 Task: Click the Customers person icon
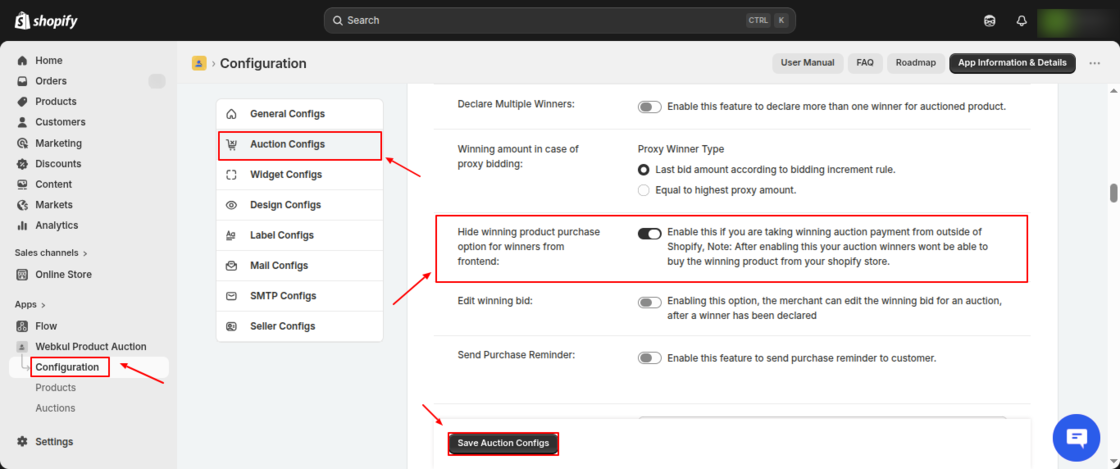click(22, 122)
